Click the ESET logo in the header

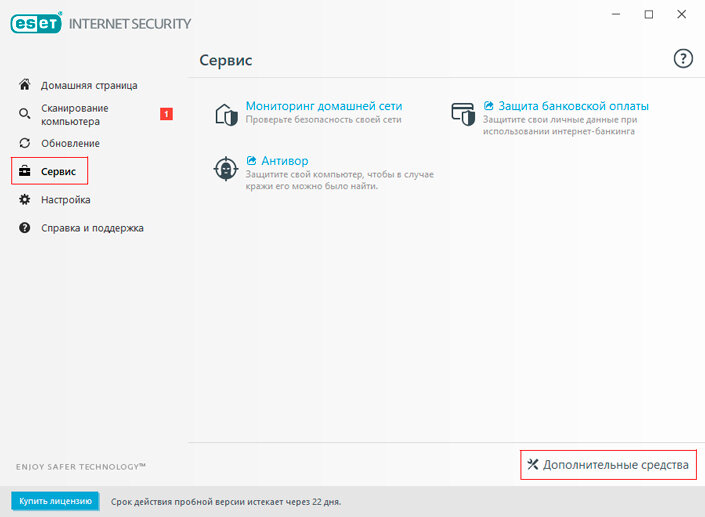(36, 23)
